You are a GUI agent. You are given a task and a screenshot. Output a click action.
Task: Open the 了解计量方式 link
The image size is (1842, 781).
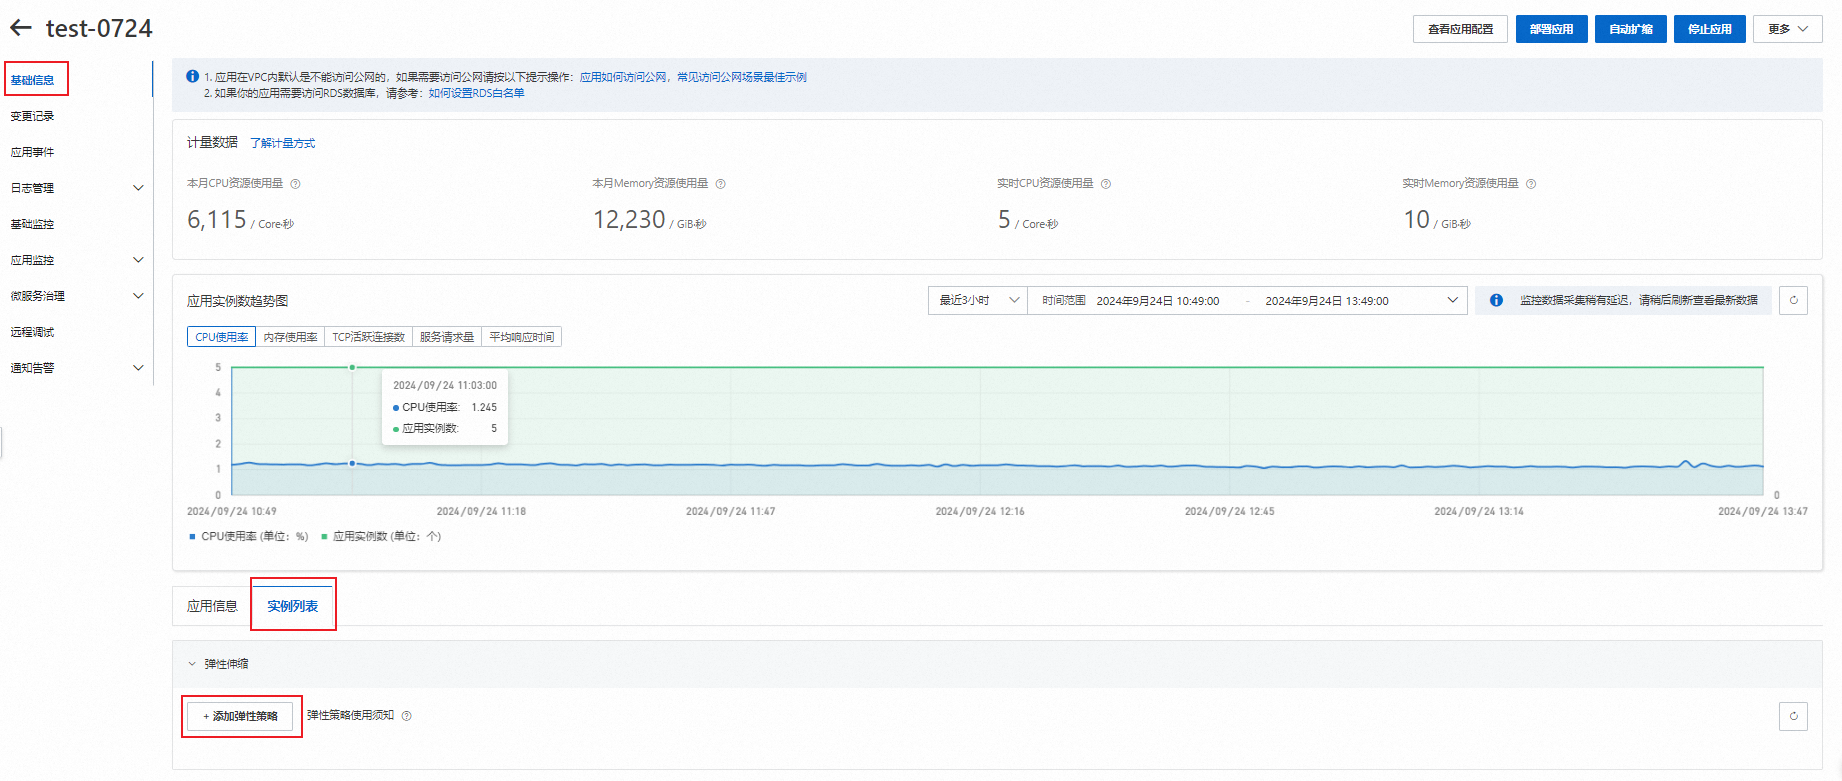click(282, 143)
